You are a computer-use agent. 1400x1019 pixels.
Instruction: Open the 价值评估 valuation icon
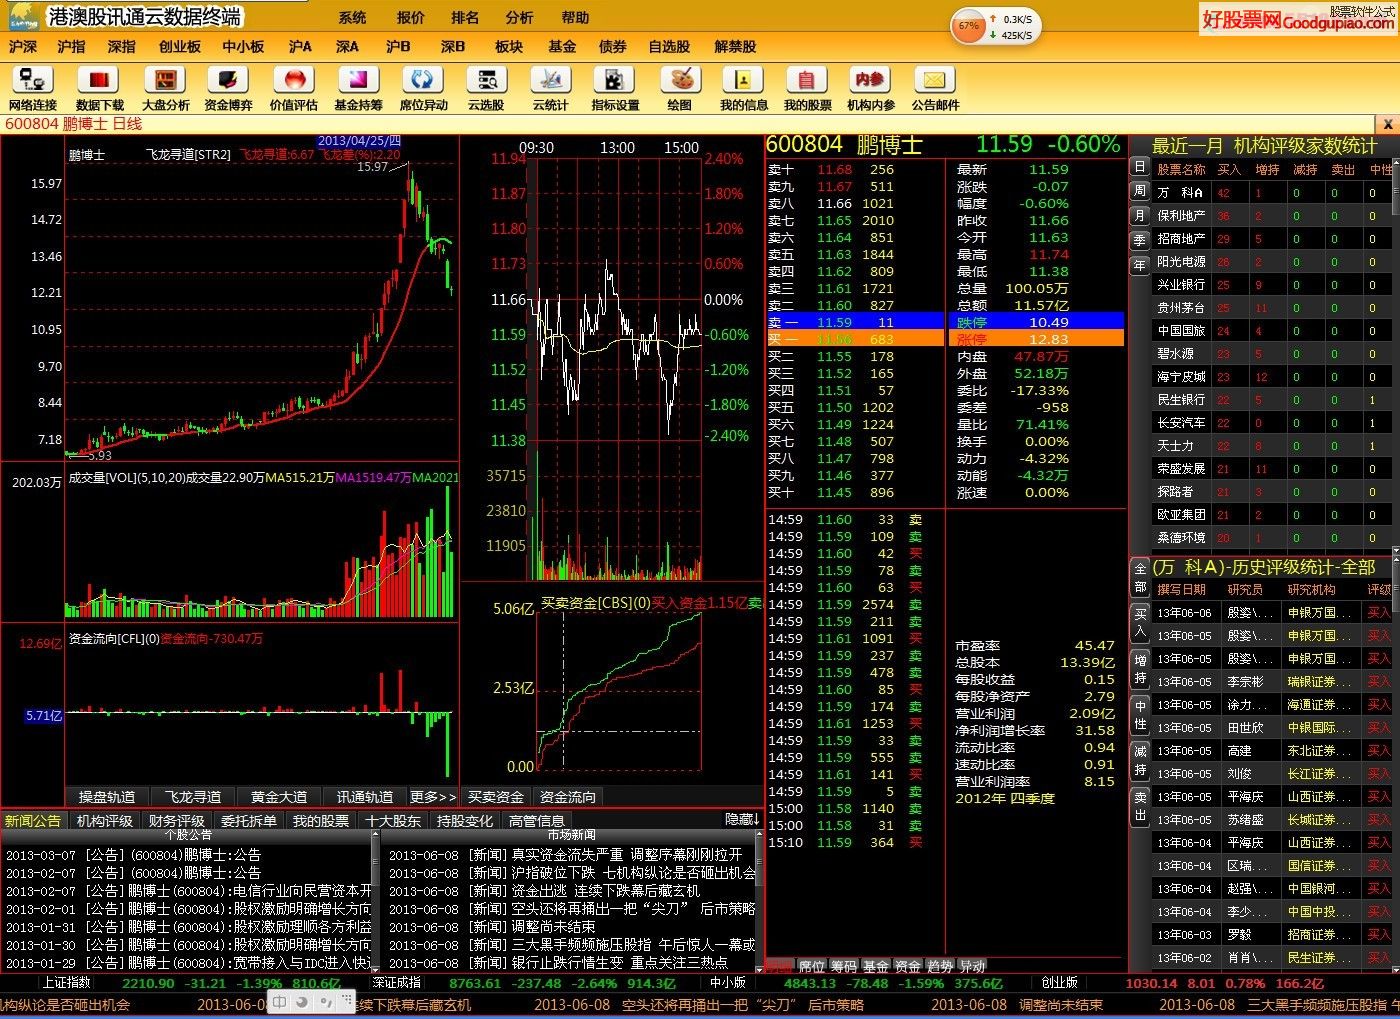pos(293,88)
